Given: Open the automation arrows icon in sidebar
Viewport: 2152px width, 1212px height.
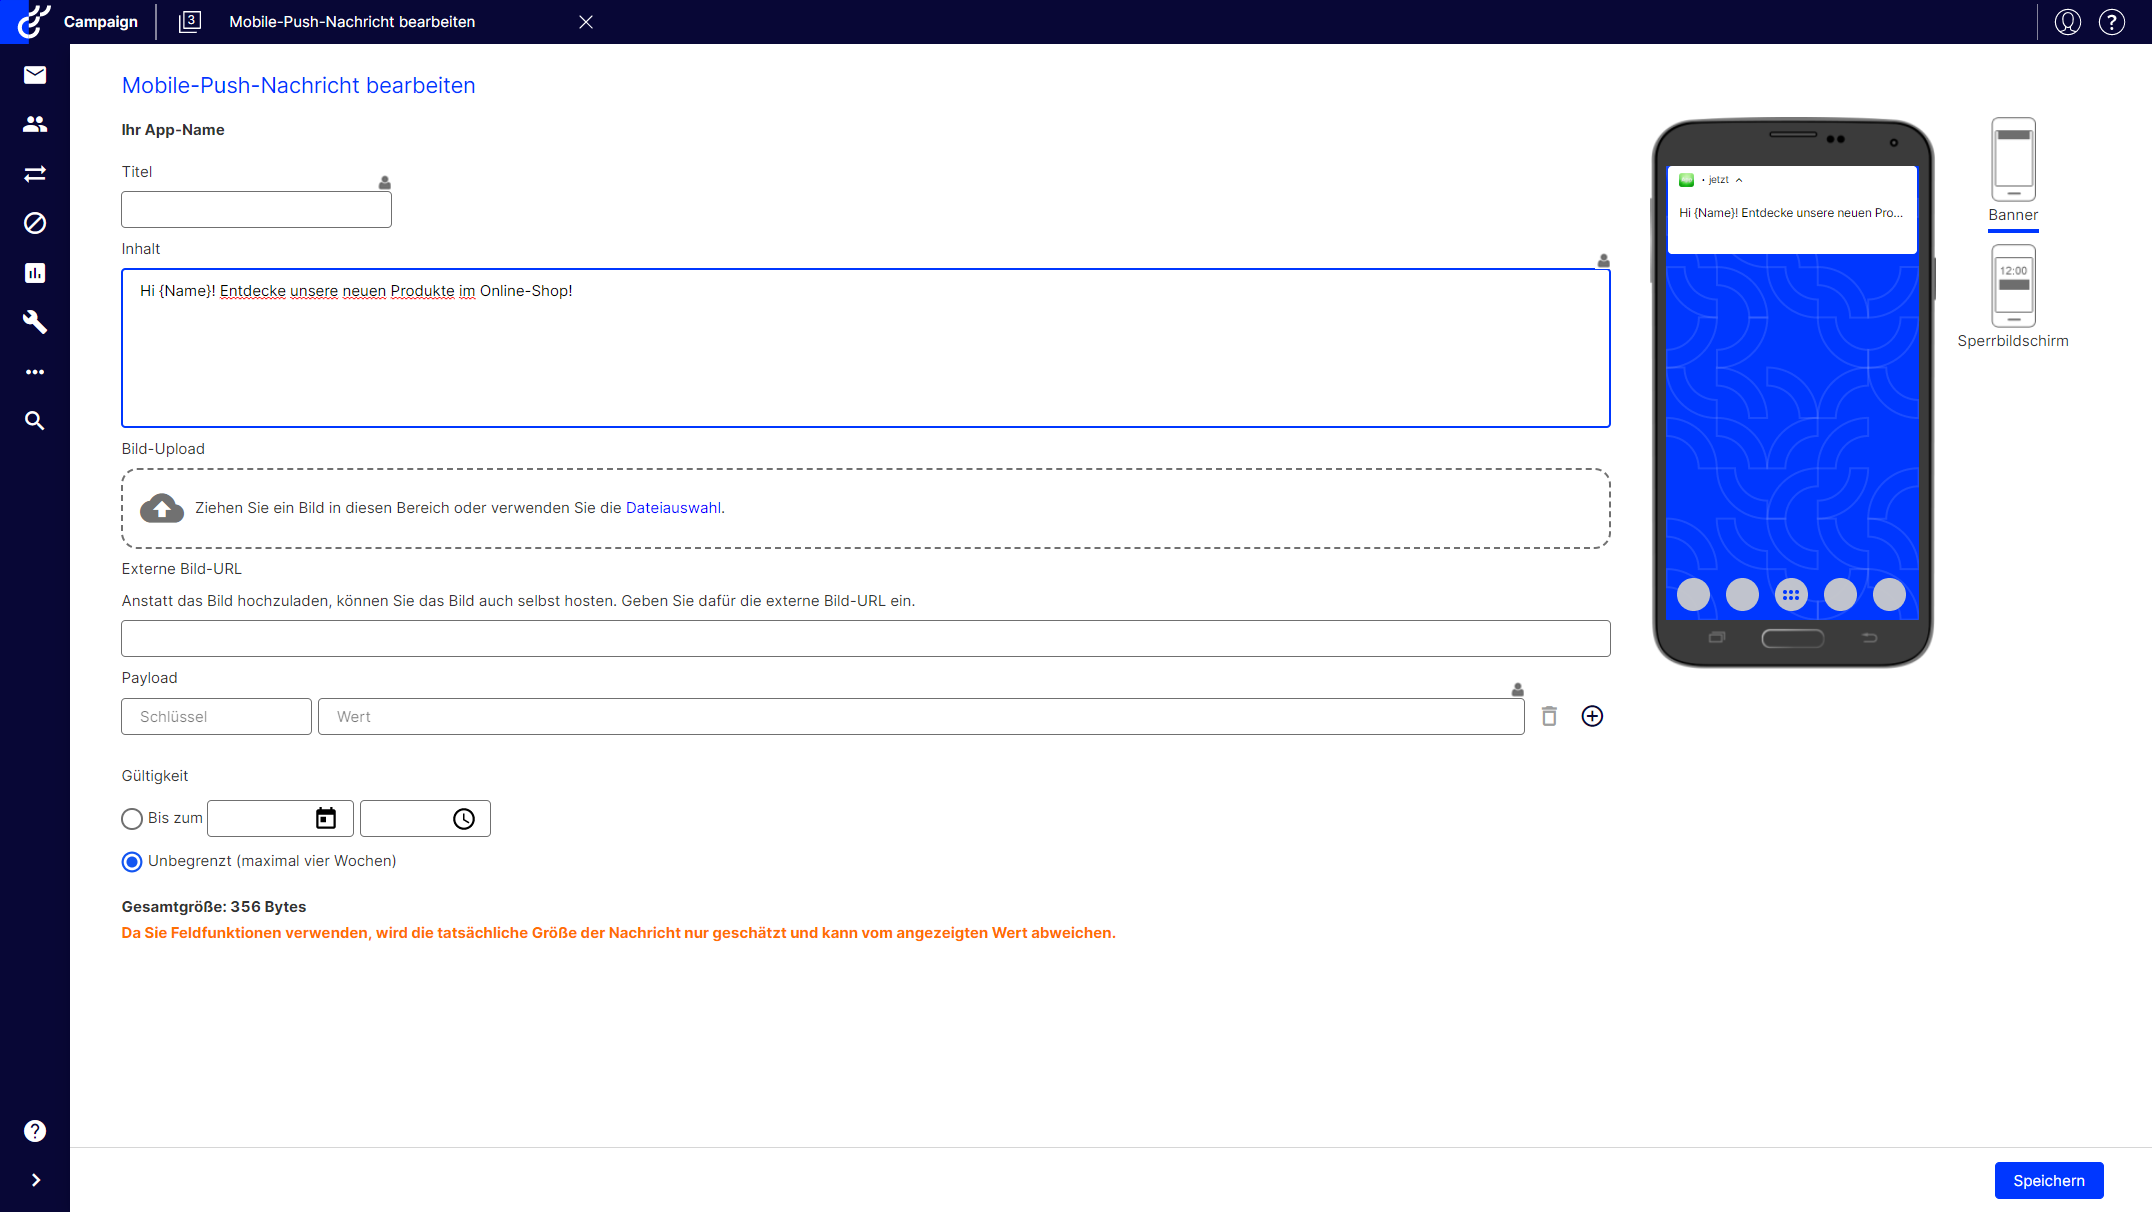Looking at the screenshot, I should tap(34, 173).
